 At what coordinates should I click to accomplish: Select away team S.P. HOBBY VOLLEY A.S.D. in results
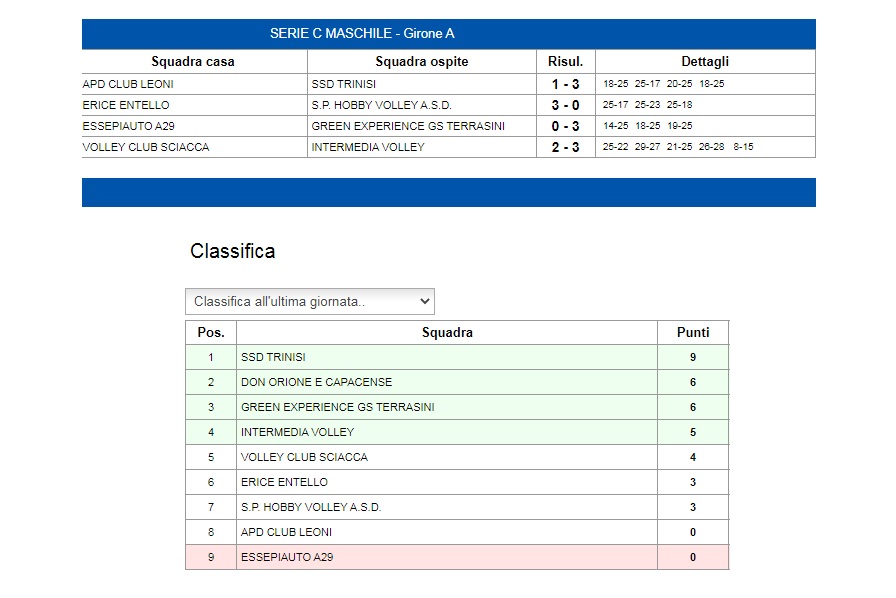point(382,105)
